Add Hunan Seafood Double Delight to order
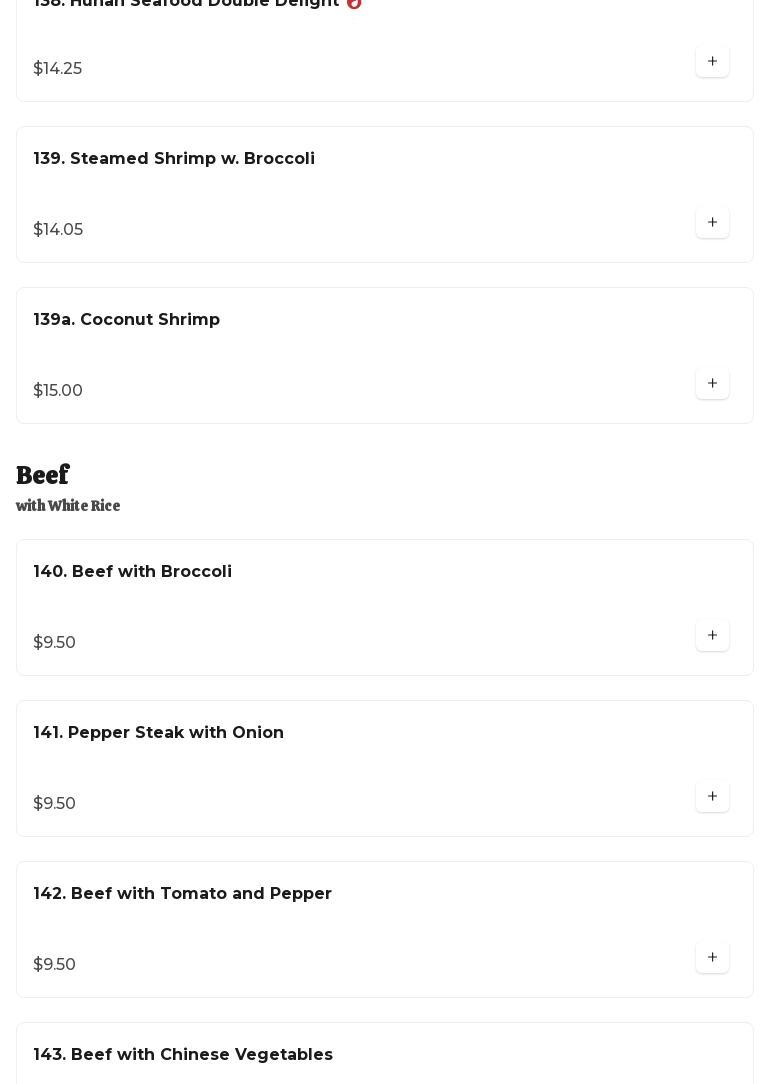This screenshot has width=770, height=1084. [712, 61]
